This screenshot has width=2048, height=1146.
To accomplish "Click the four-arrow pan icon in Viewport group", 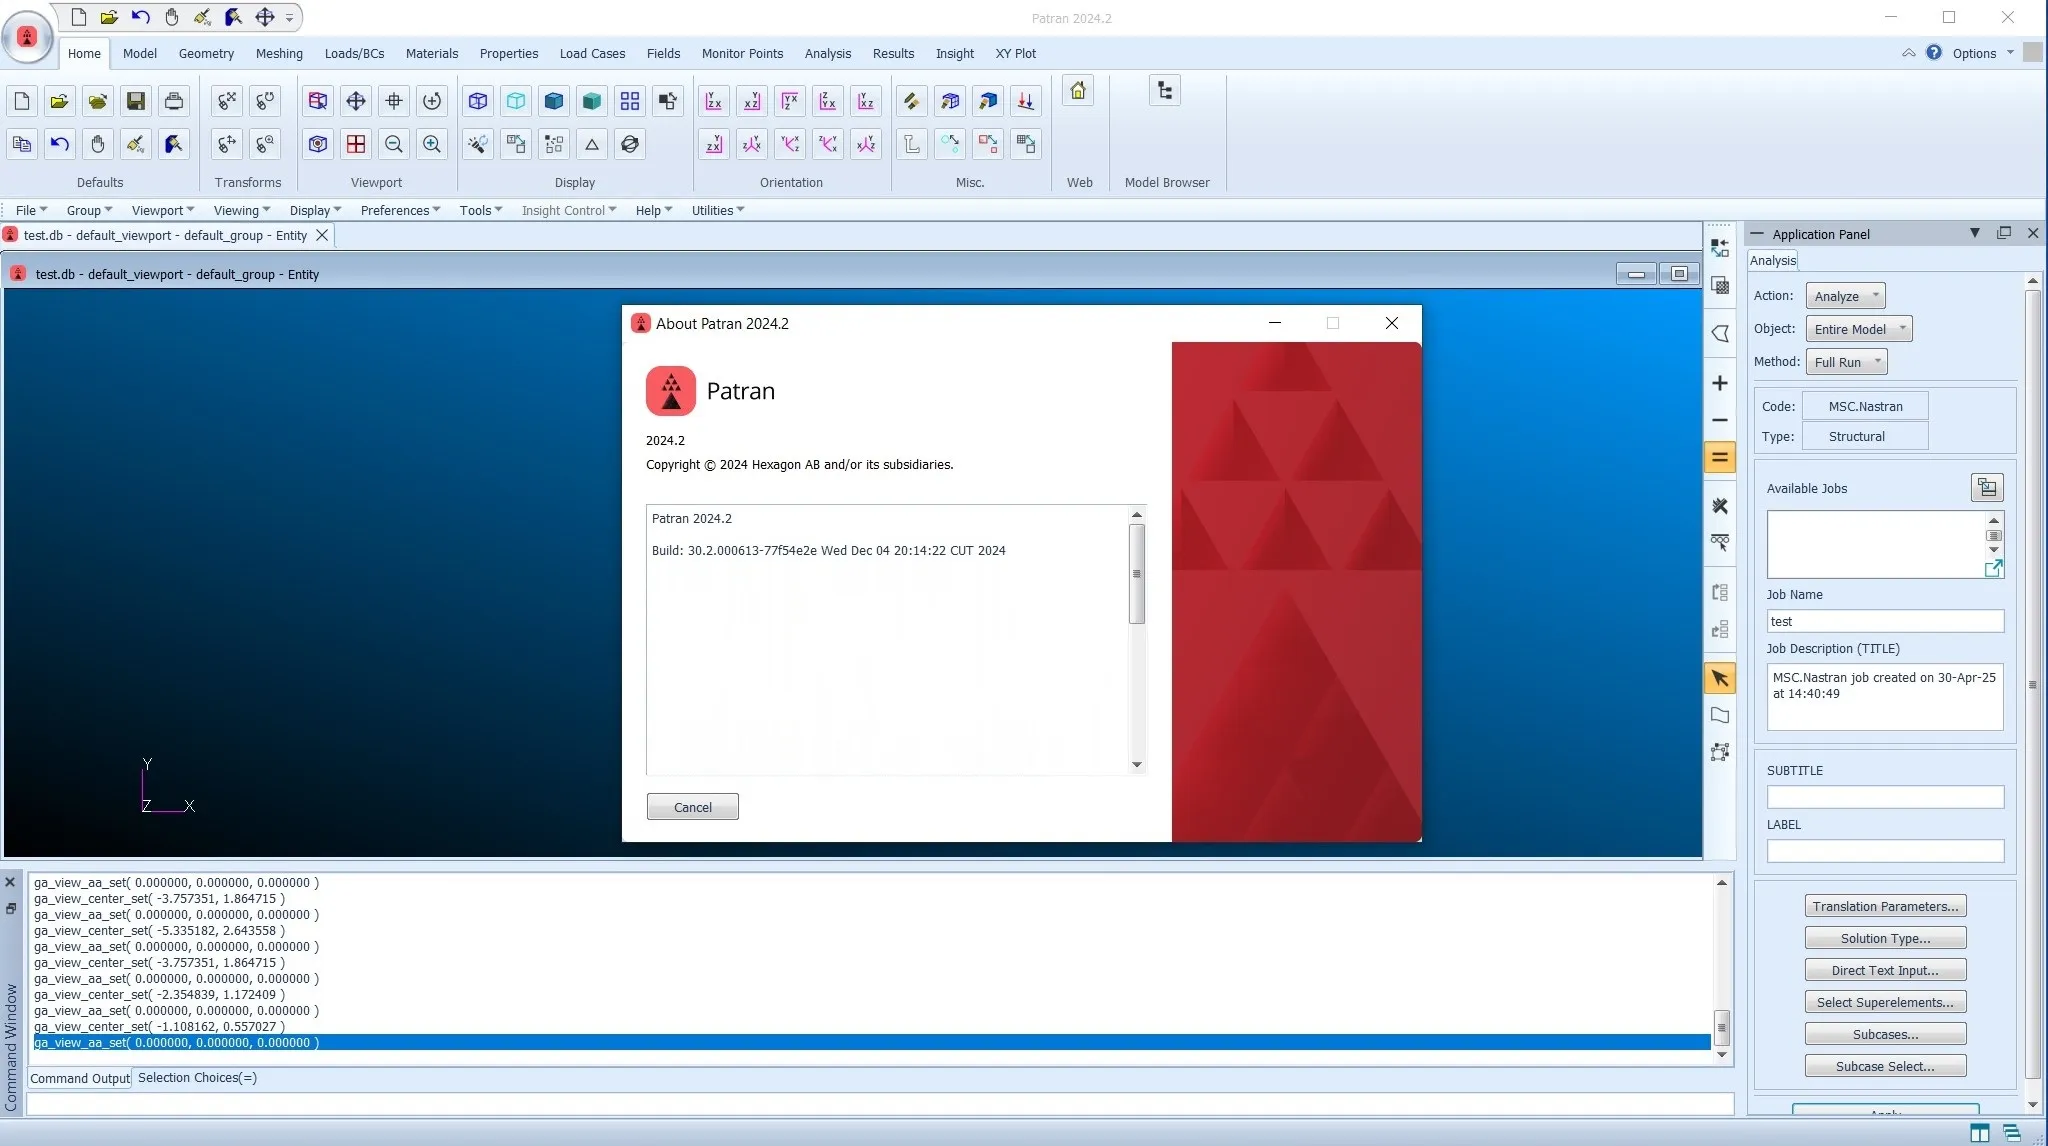I will [x=356, y=101].
